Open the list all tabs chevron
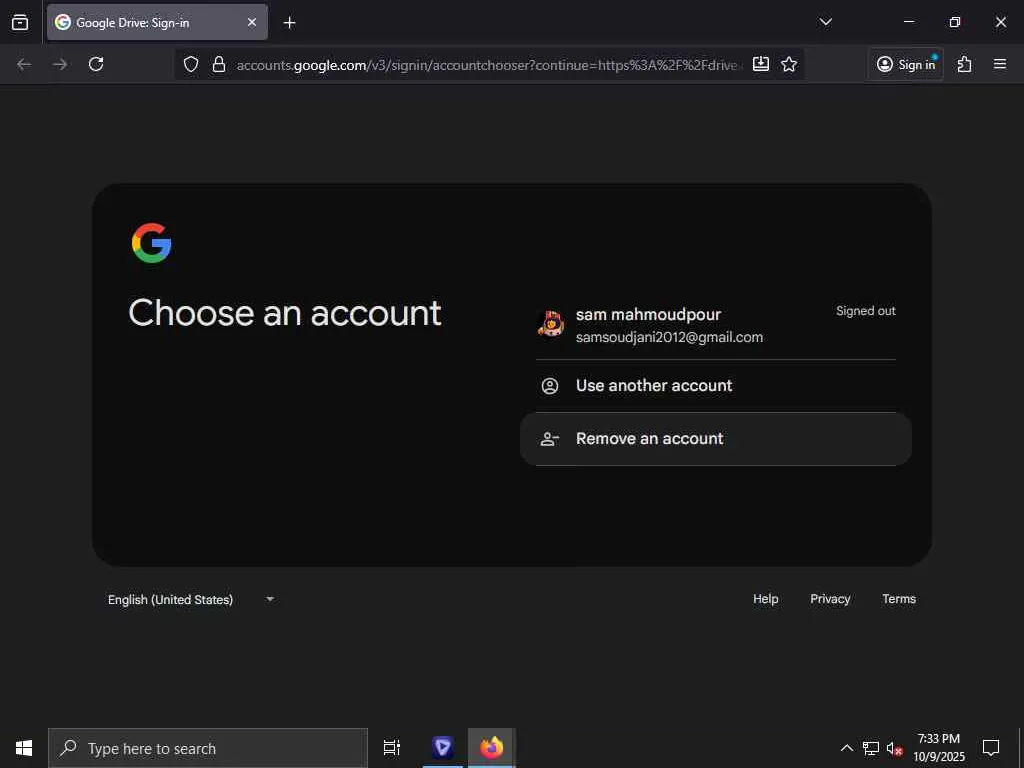The height and width of the screenshot is (768, 1024). click(825, 22)
